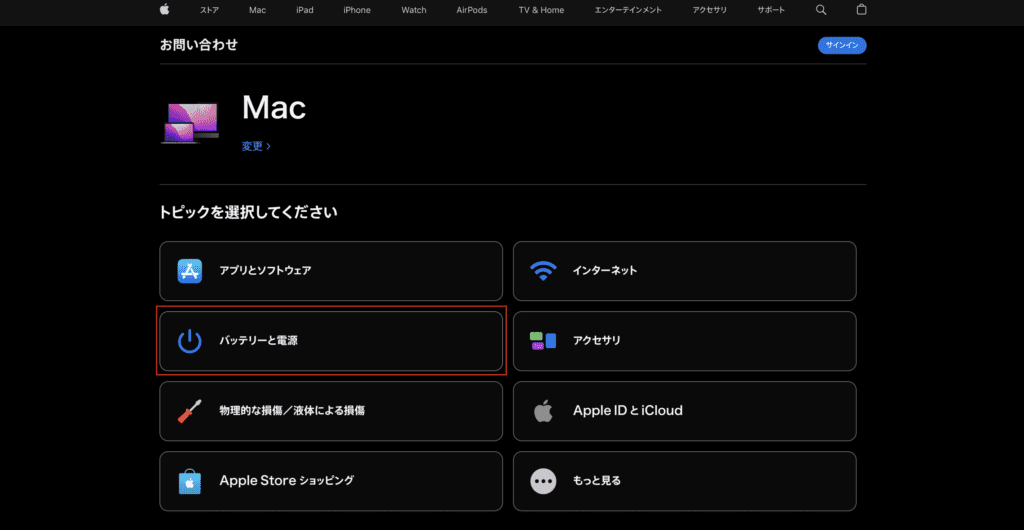Click the お問い合わせ page title
Screen dimensions: 1024x530
(199, 45)
